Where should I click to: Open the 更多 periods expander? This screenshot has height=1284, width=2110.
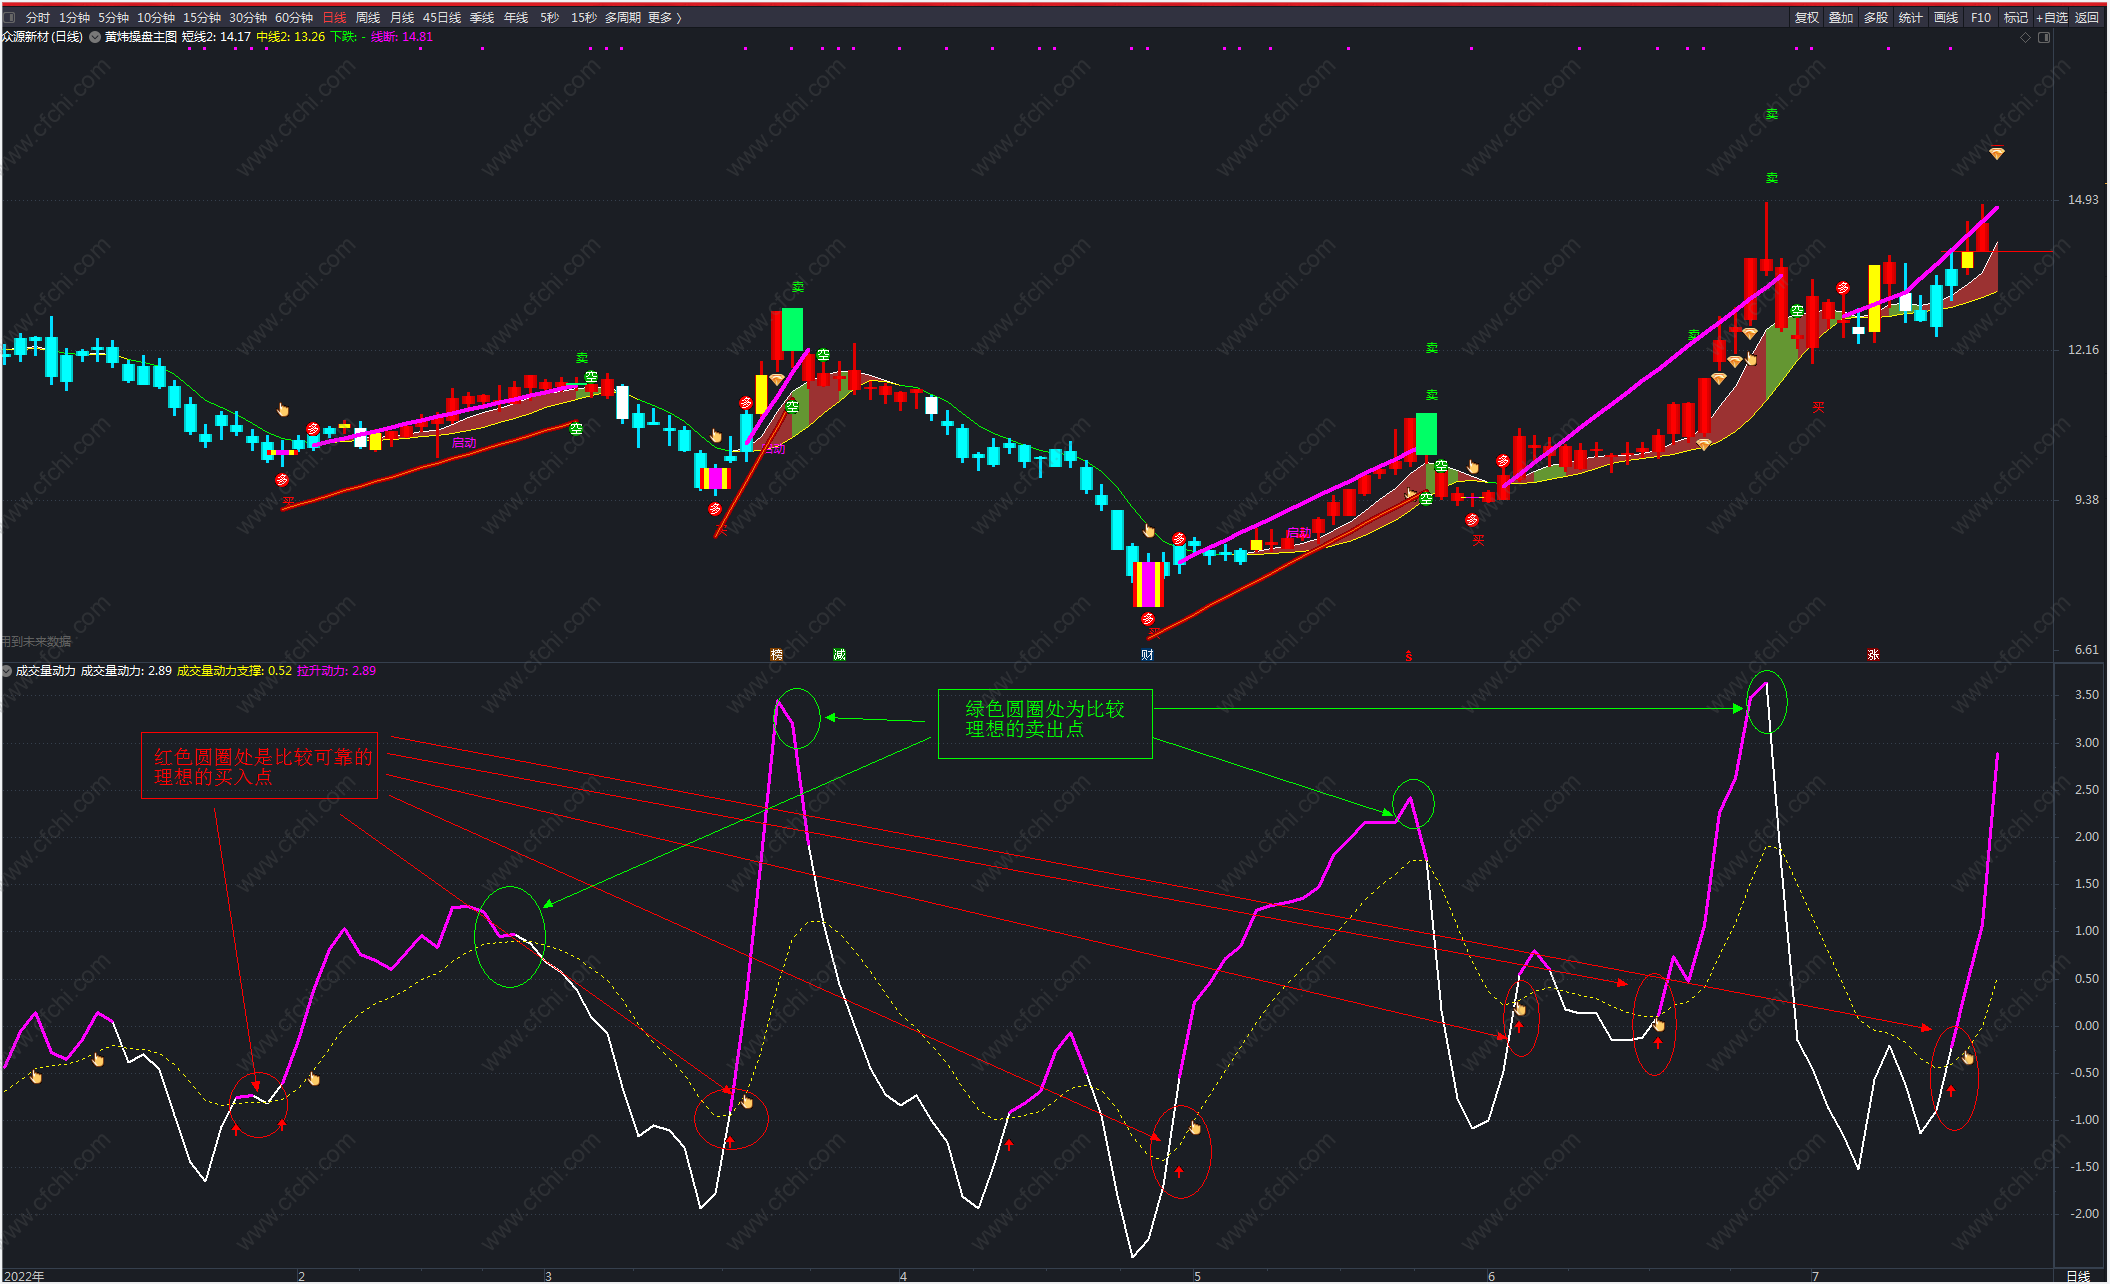click(x=664, y=17)
